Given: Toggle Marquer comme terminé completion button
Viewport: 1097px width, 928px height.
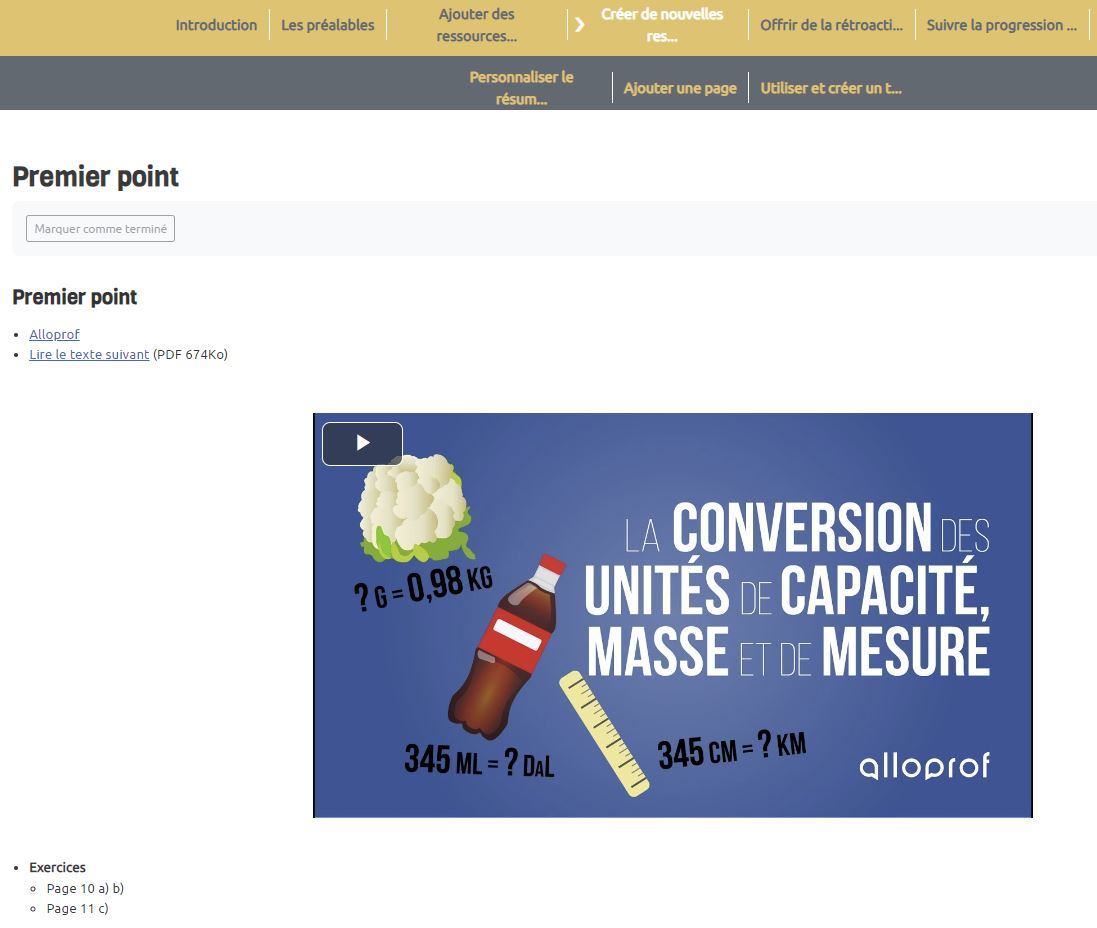Looking at the screenshot, I should pos(100,229).
